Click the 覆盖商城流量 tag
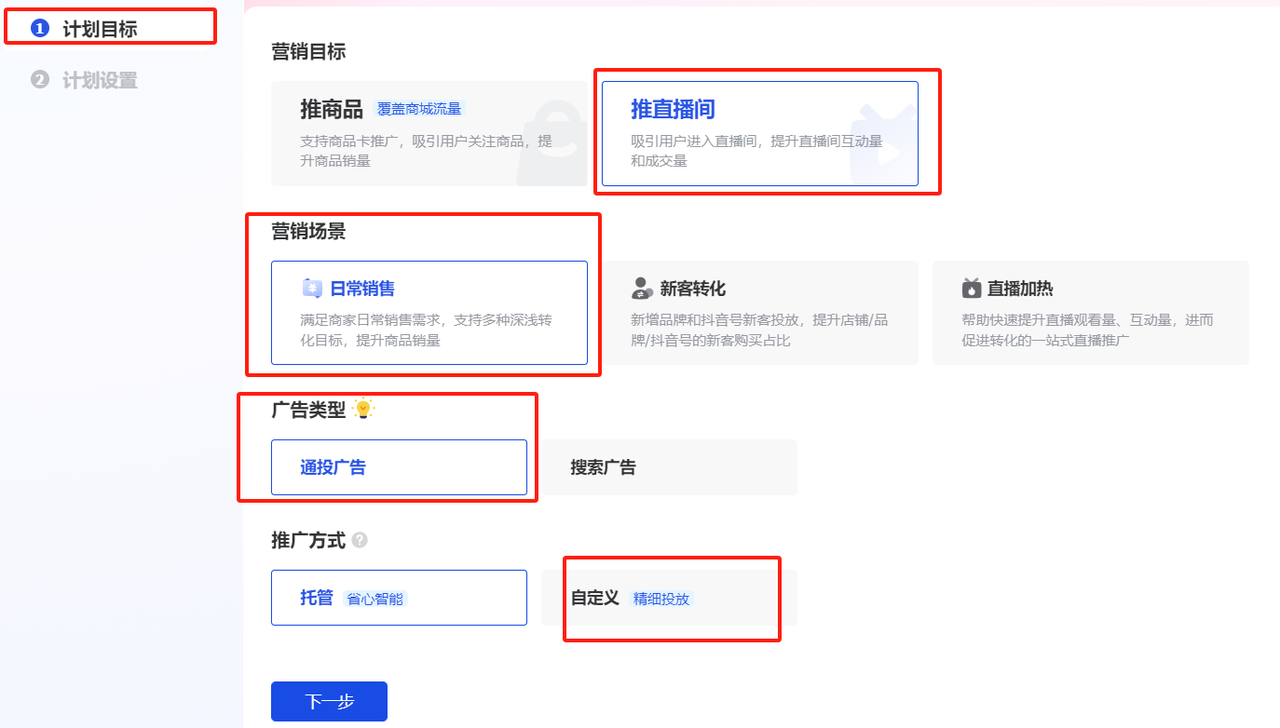 (x=420, y=109)
